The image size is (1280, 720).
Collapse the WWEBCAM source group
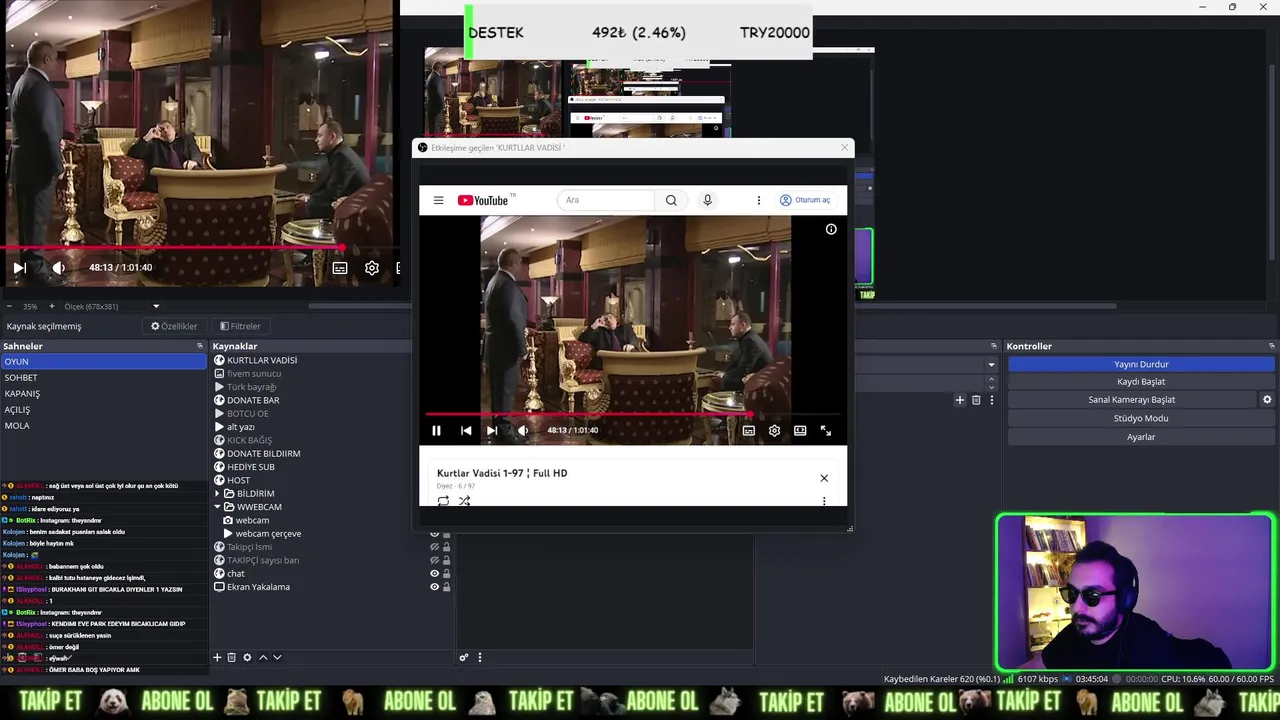tap(217, 507)
